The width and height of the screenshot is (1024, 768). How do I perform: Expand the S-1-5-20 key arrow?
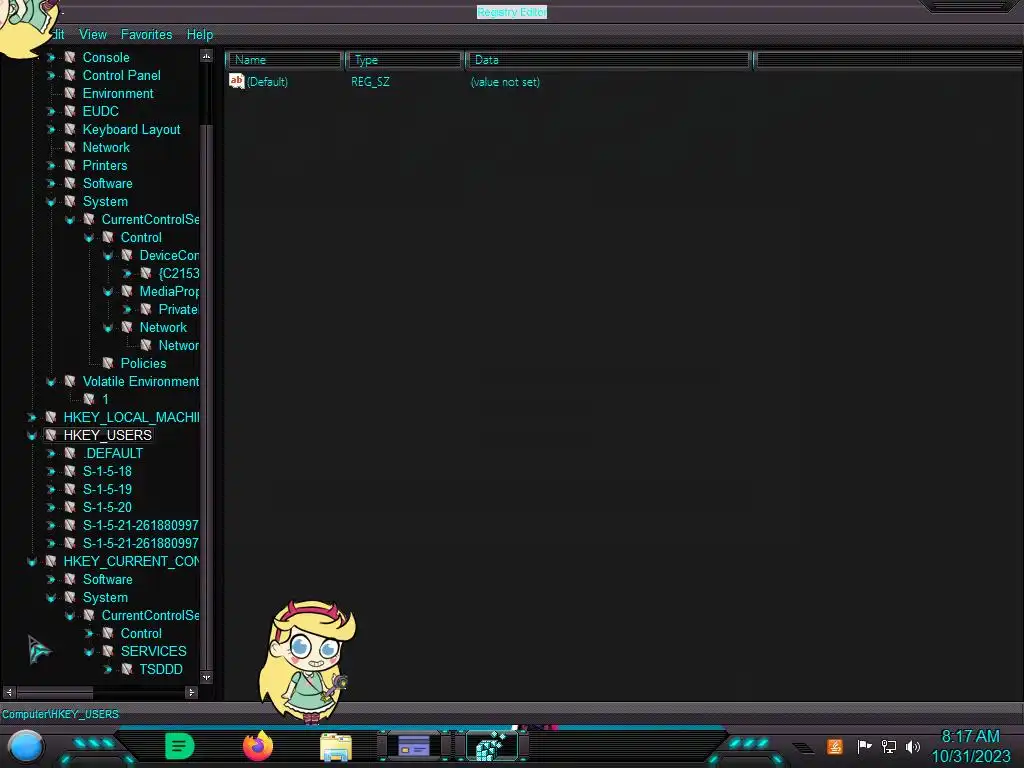(51, 507)
